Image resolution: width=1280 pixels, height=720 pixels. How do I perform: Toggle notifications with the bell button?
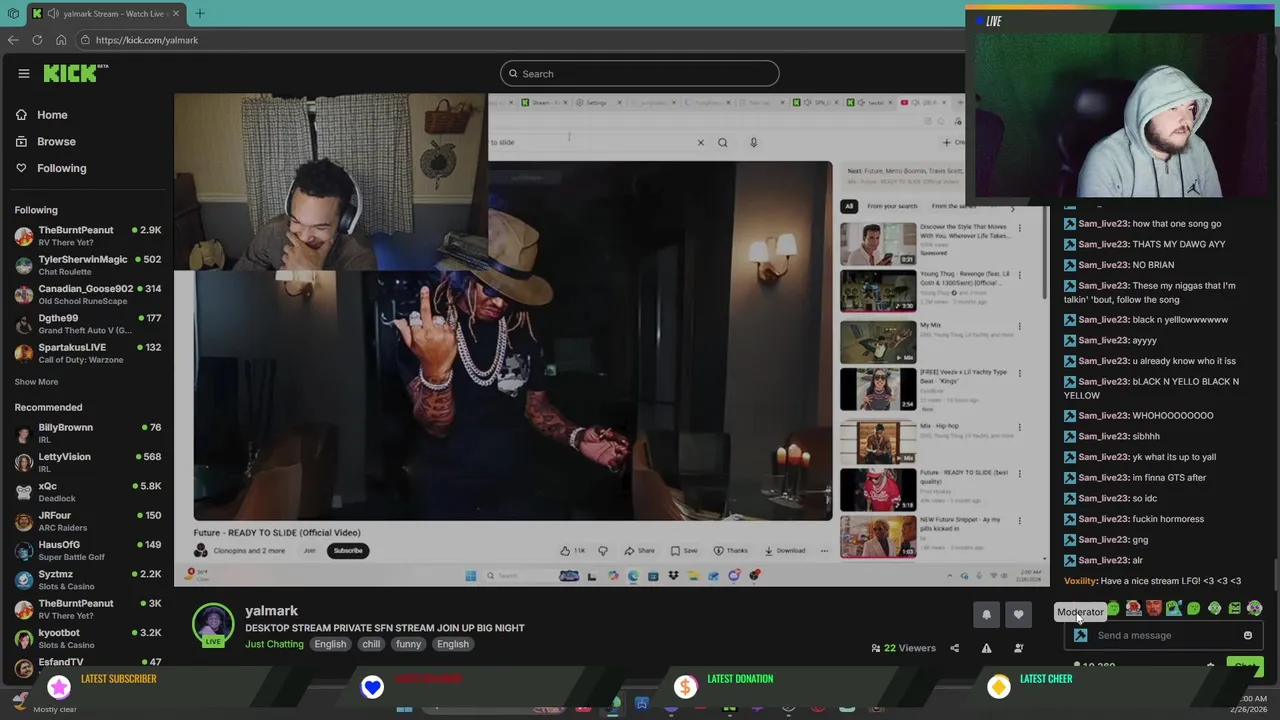click(x=986, y=615)
